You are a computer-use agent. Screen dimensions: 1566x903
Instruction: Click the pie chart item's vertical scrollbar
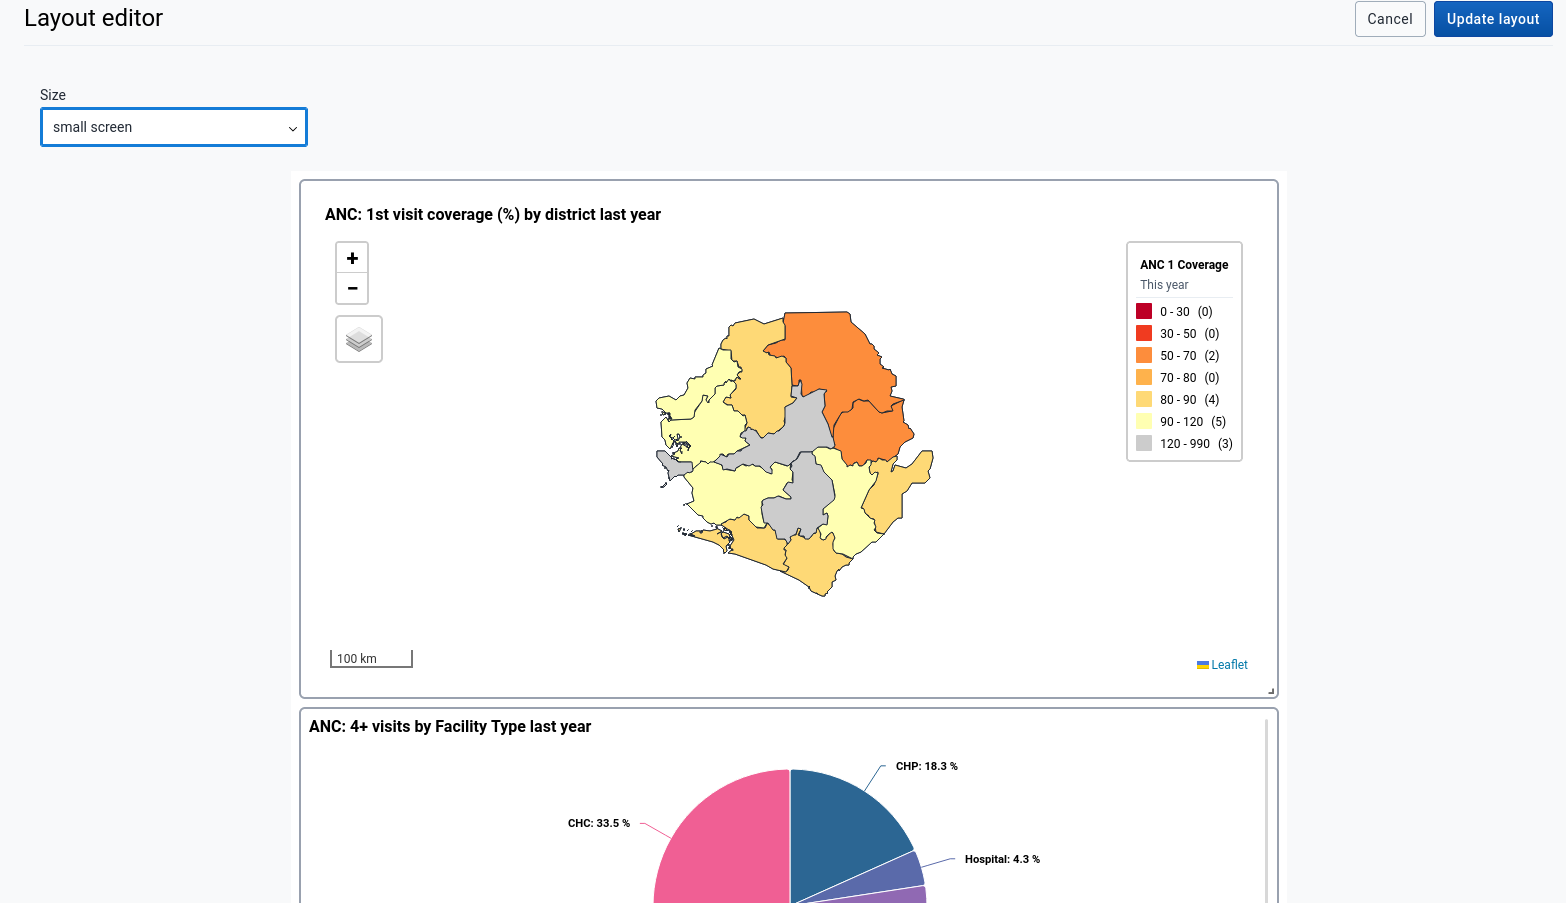[1266, 810]
